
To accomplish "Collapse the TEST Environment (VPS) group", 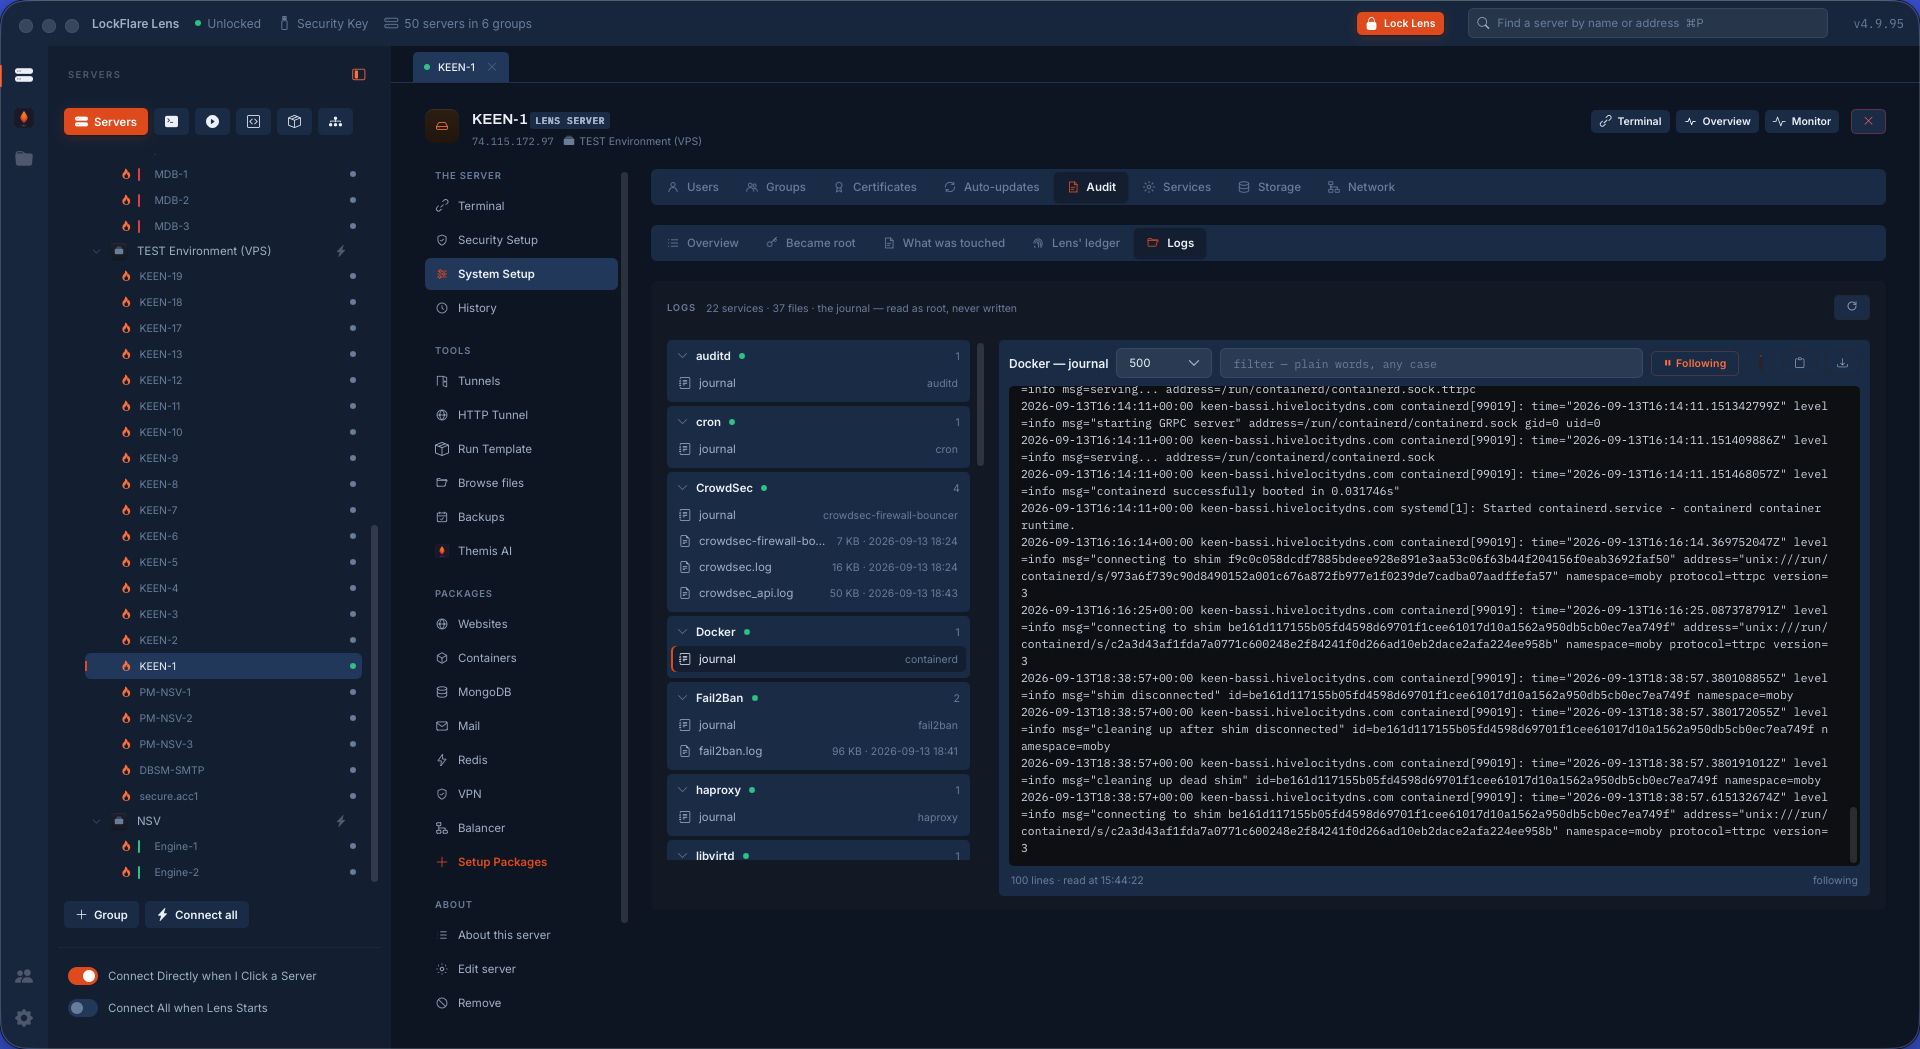I will (x=97, y=251).
